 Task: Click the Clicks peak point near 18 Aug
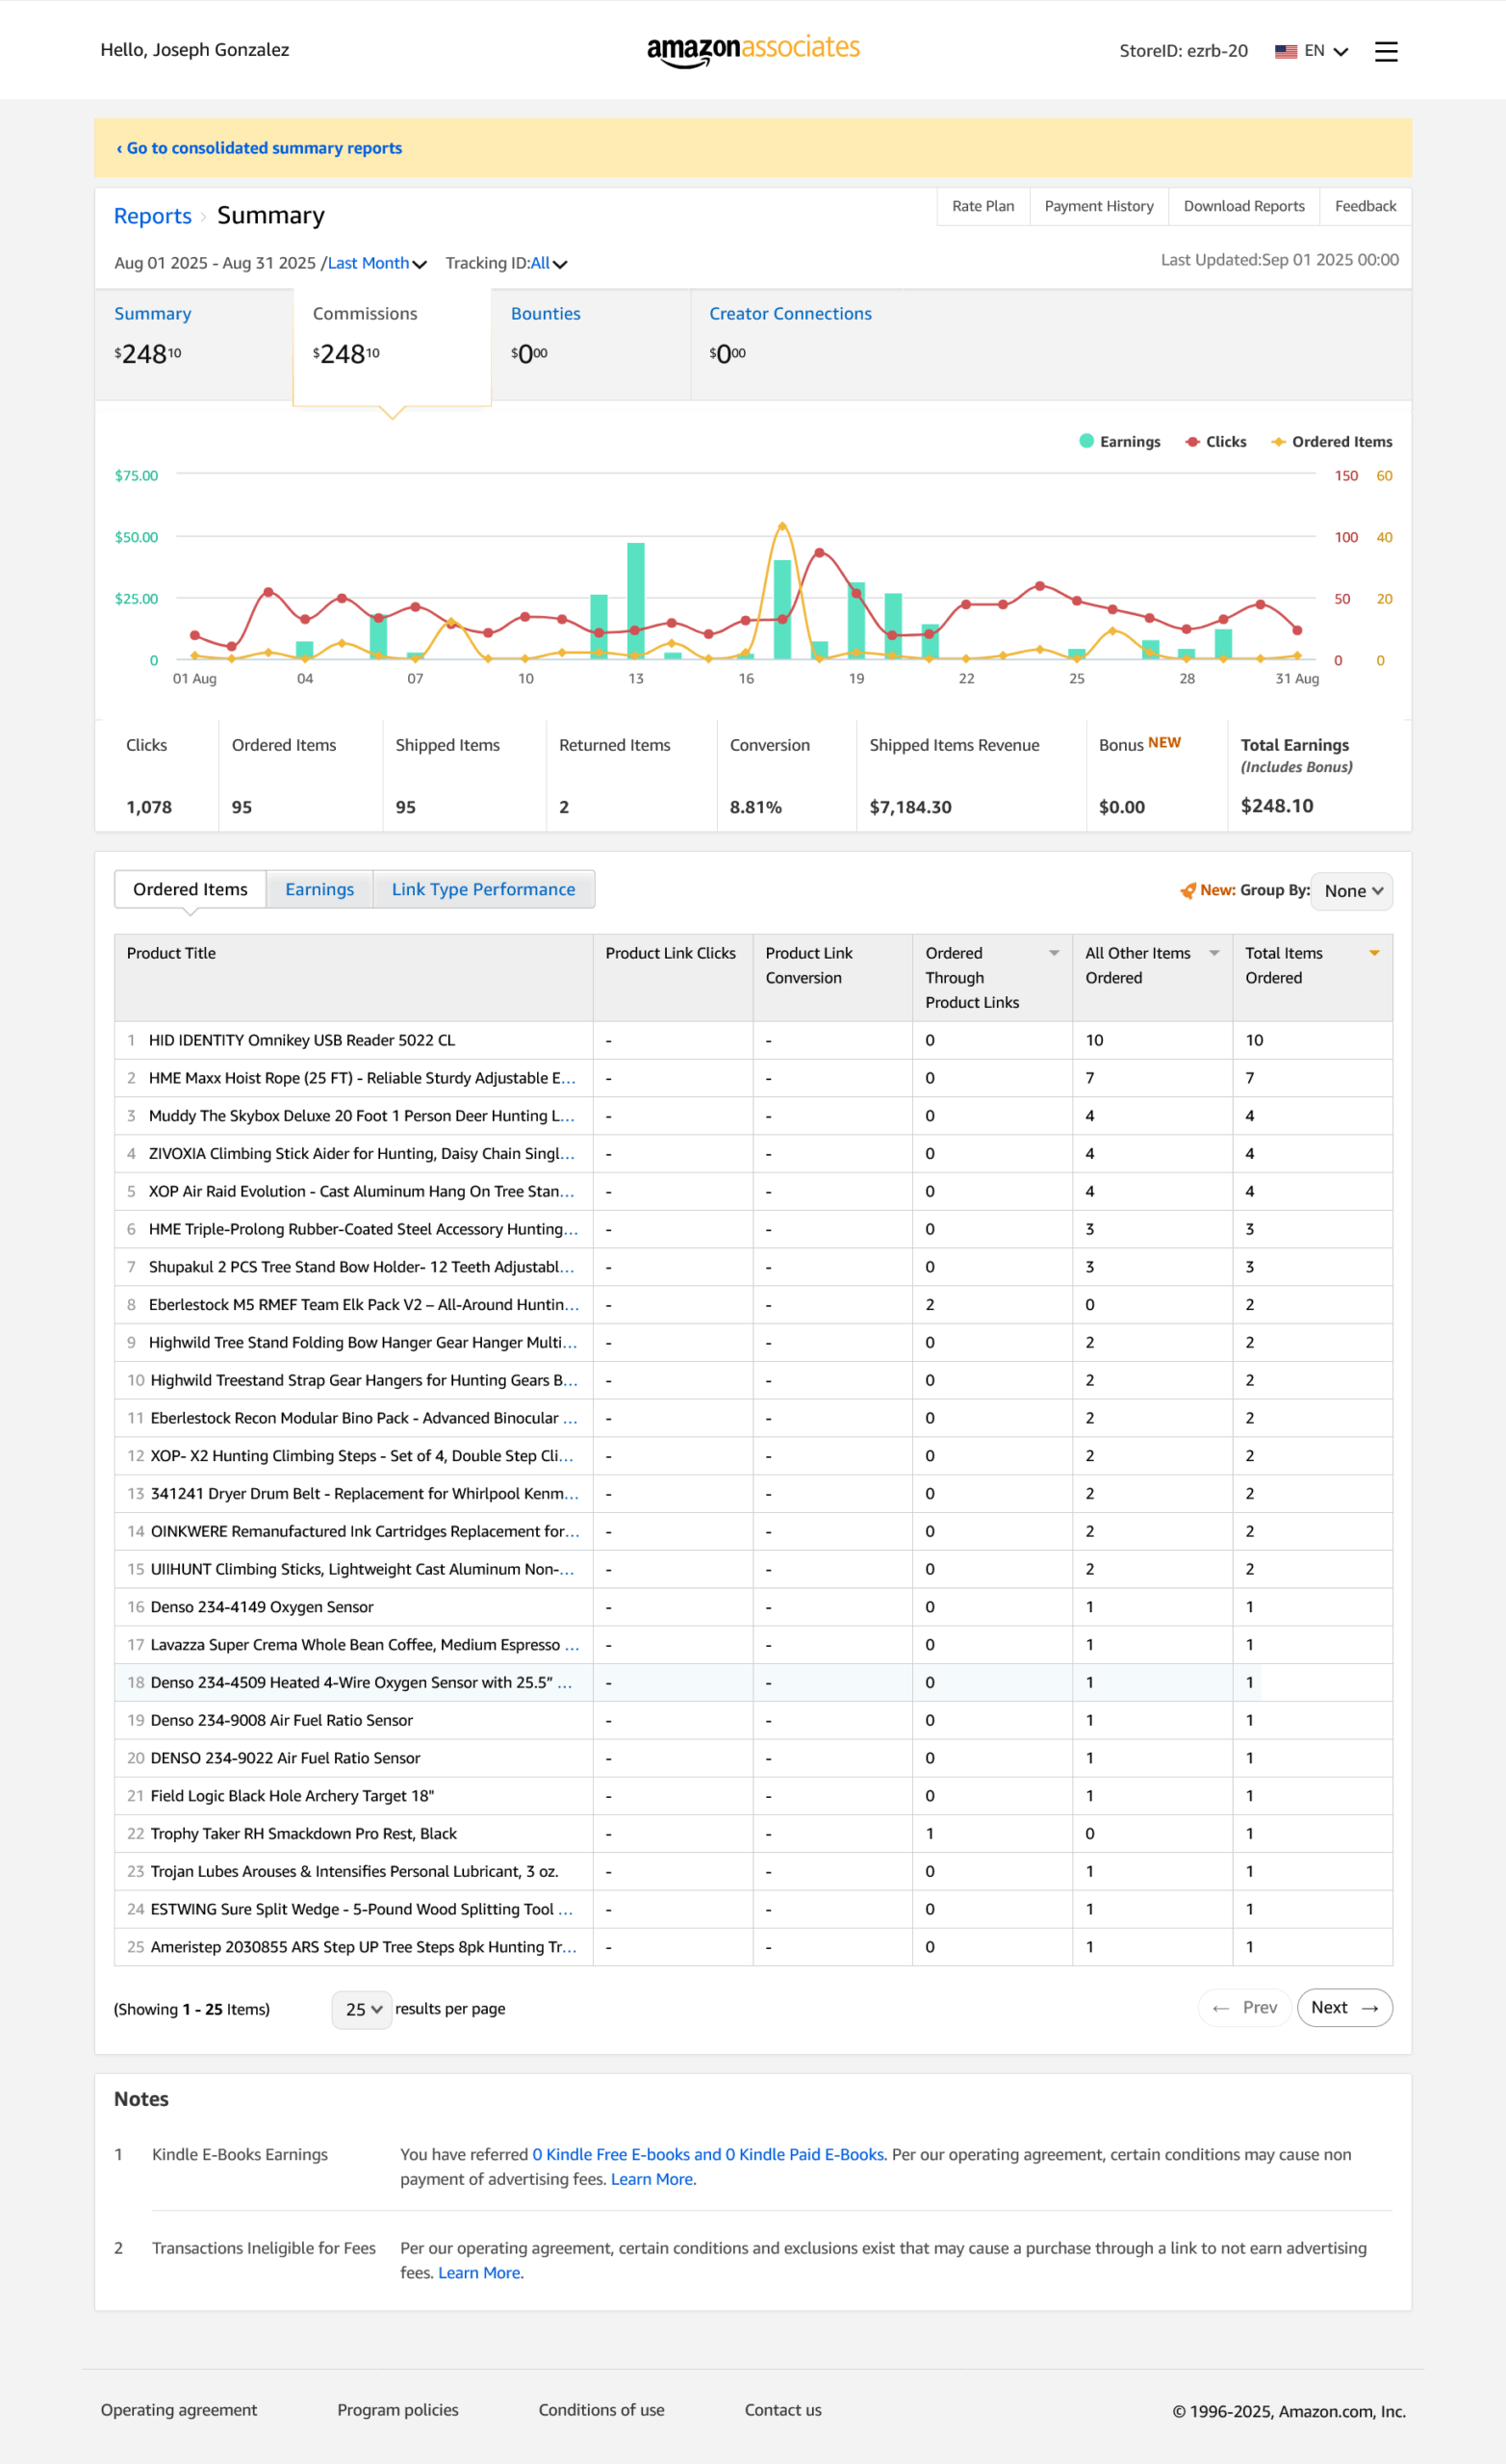819,552
